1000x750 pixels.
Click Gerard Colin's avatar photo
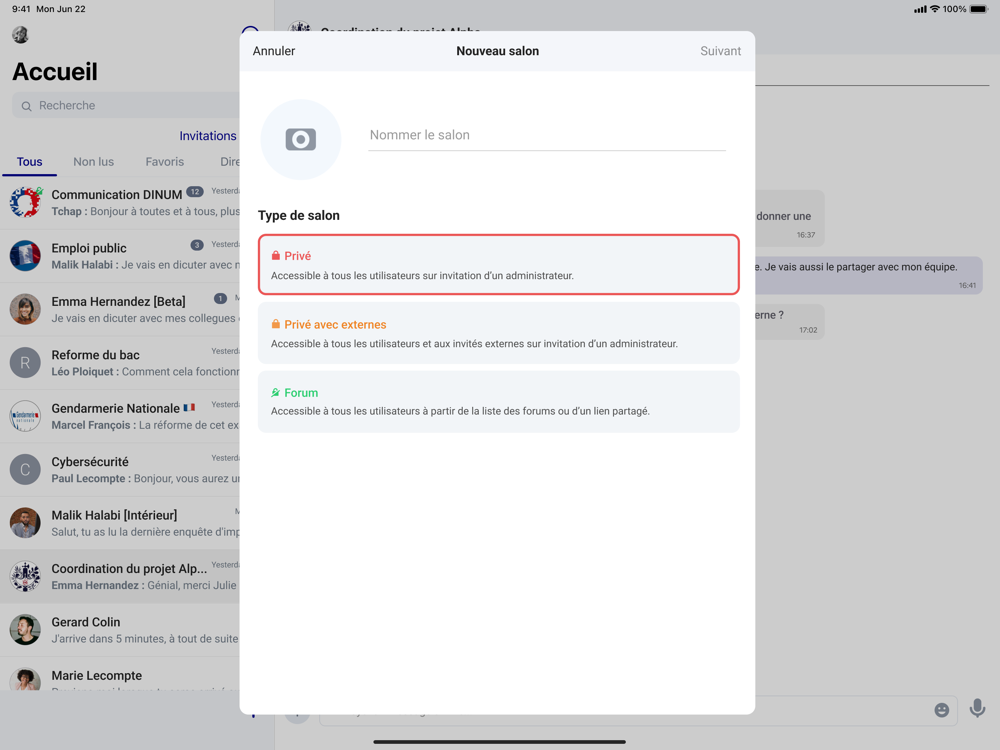coord(26,630)
